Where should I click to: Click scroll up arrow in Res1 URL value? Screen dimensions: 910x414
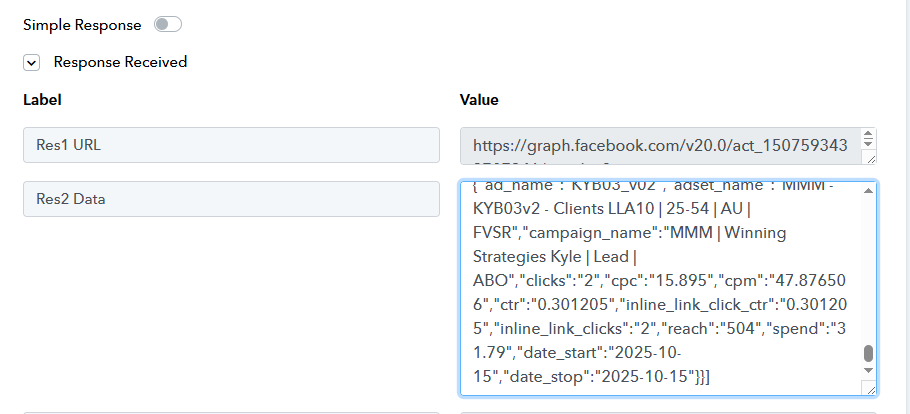point(868,135)
